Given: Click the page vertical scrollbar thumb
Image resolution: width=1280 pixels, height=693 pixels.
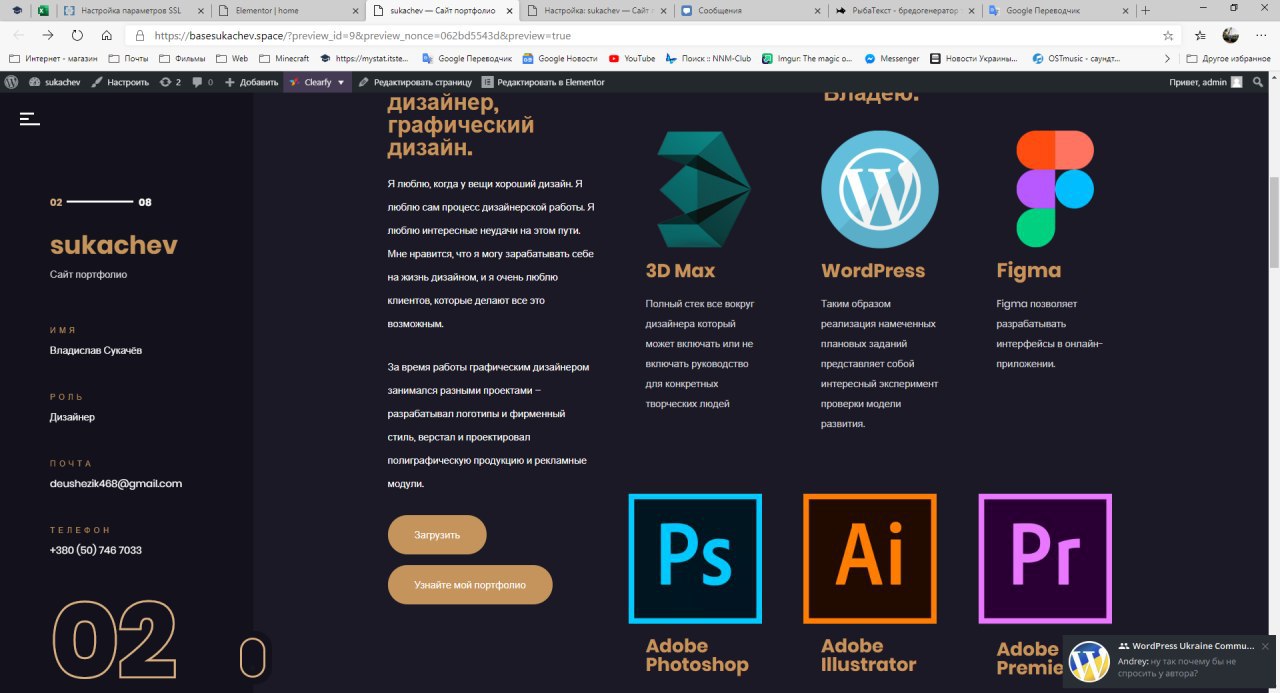Looking at the screenshot, I should point(1273,222).
